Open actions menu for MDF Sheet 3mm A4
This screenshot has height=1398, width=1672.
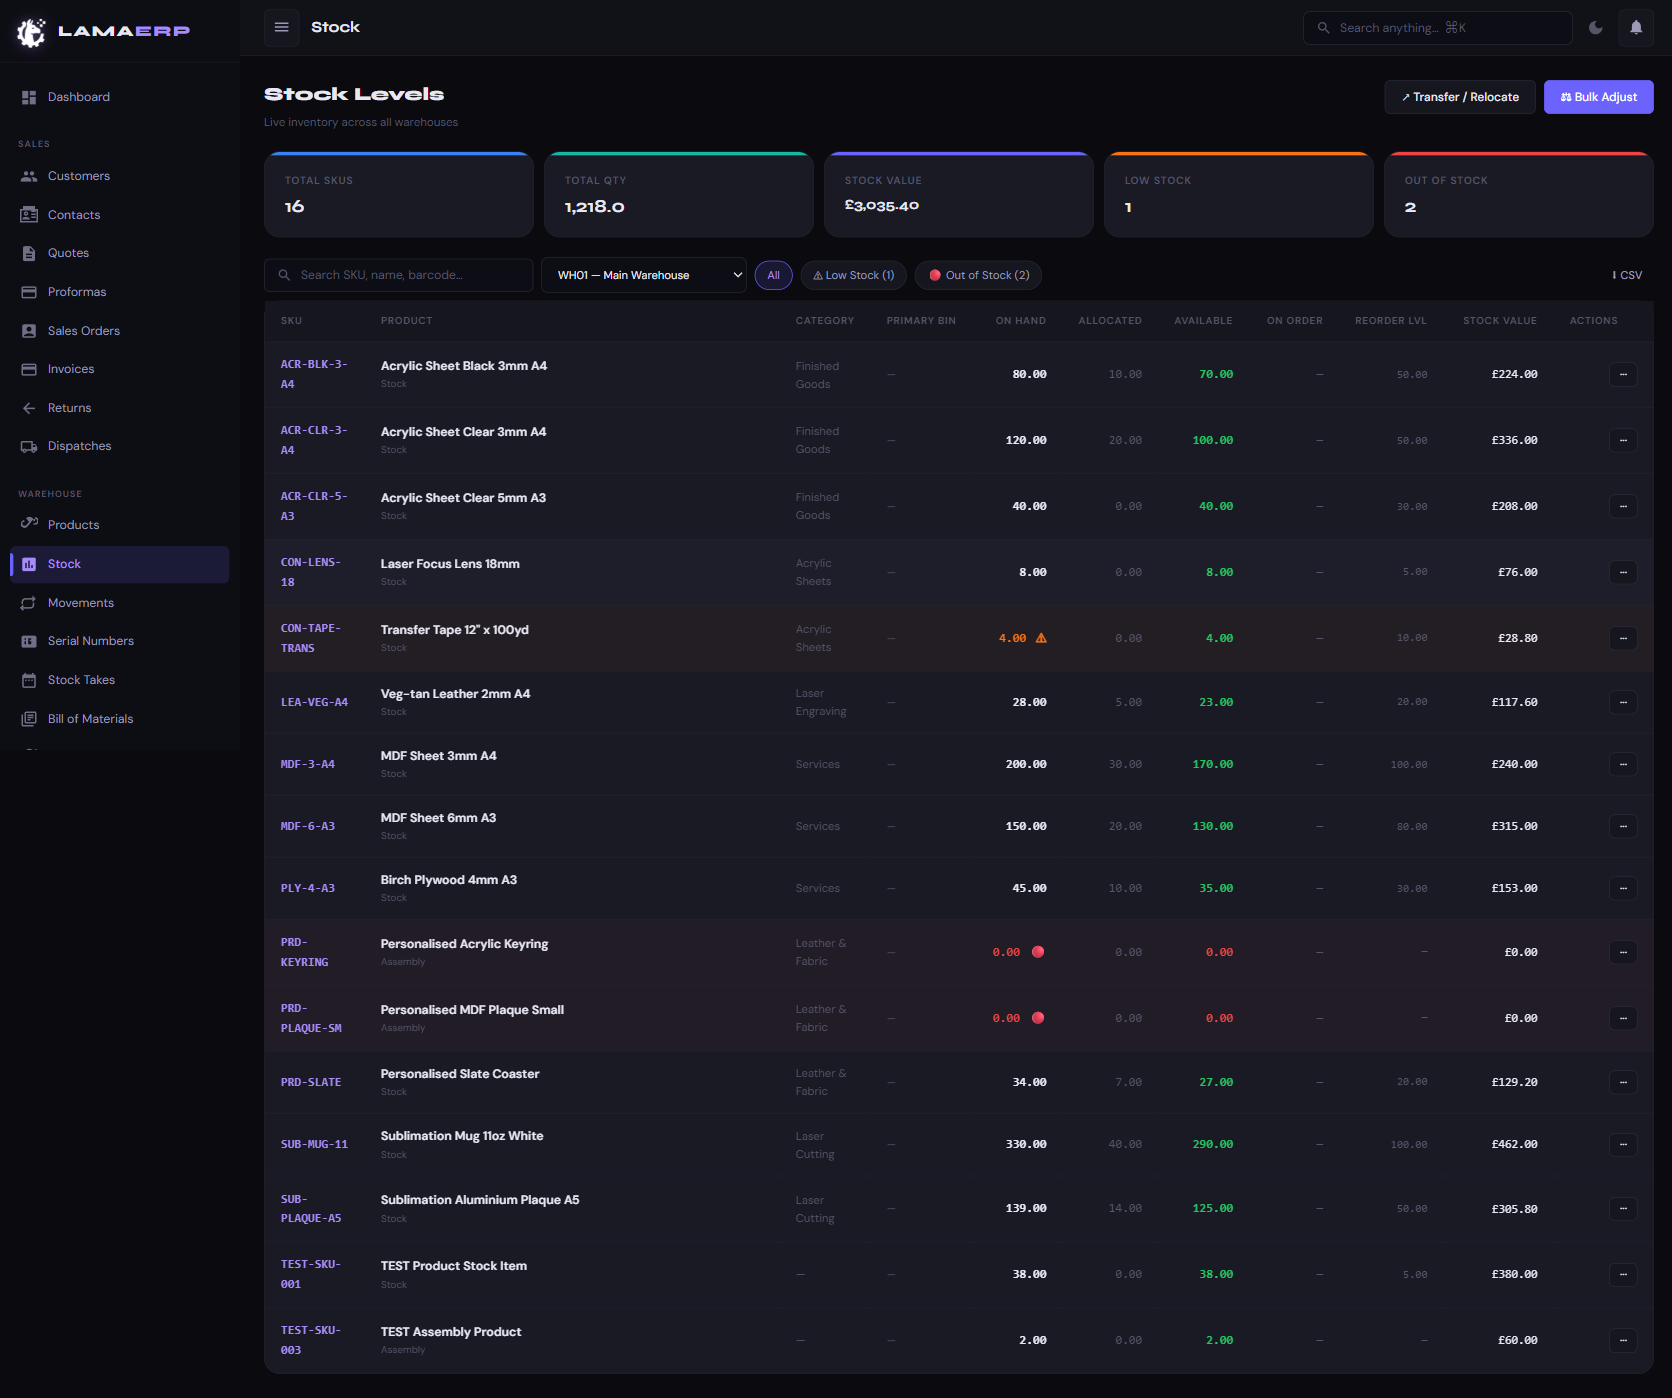tap(1622, 765)
